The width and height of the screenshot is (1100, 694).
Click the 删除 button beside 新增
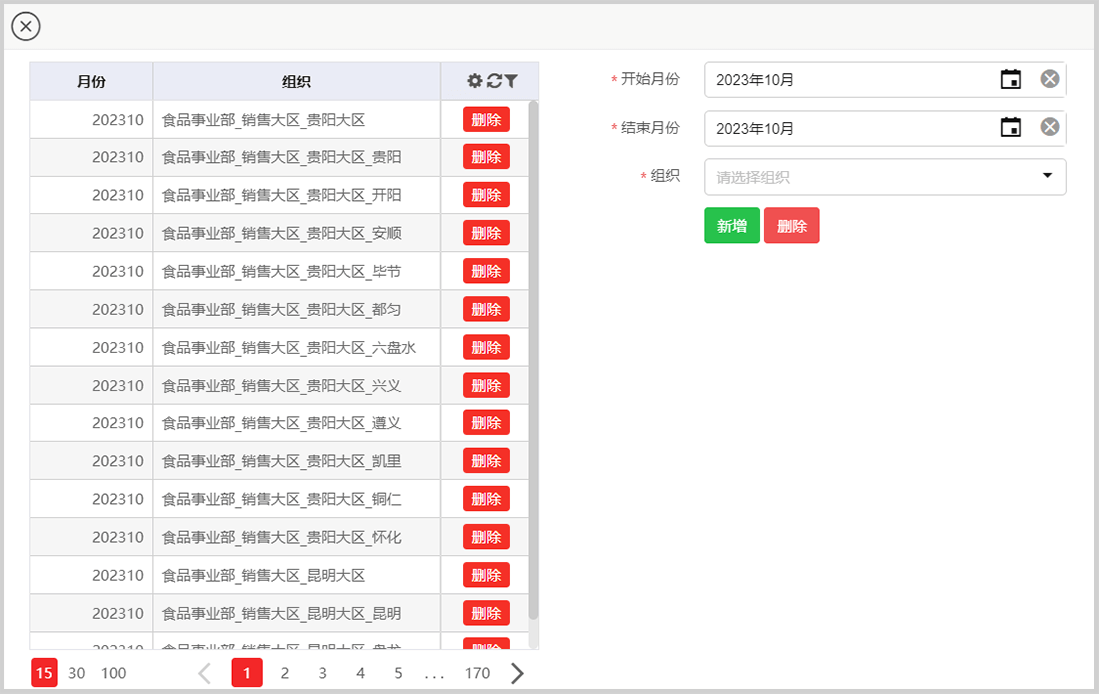[791, 226]
